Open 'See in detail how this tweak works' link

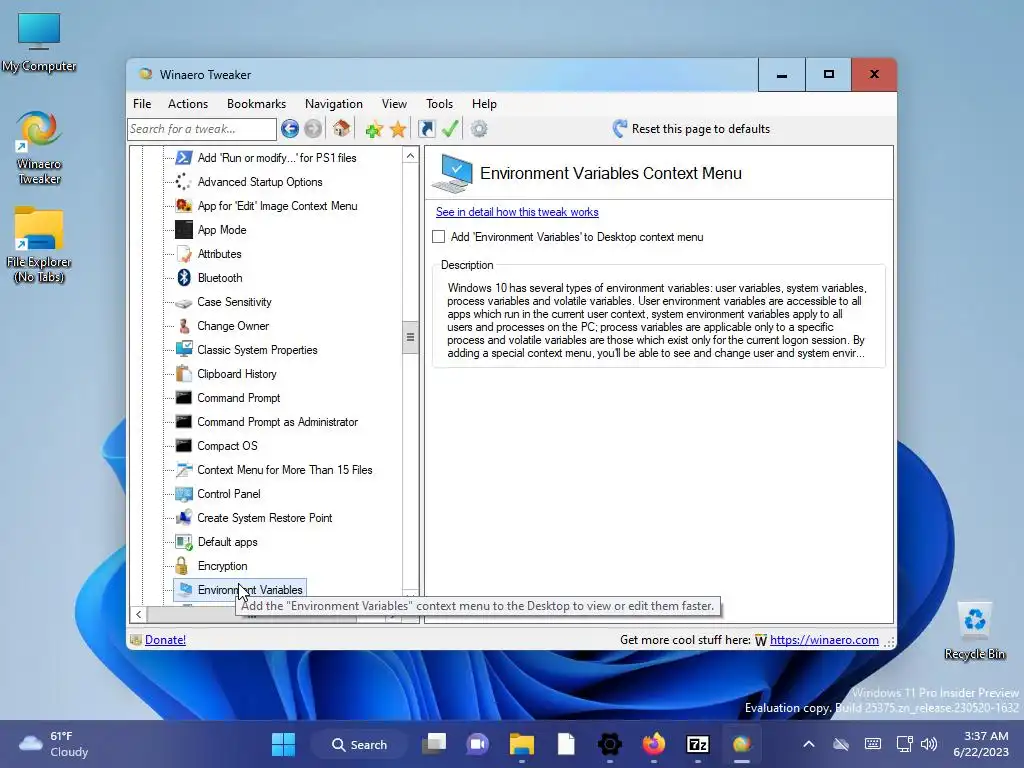tap(517, 212)
